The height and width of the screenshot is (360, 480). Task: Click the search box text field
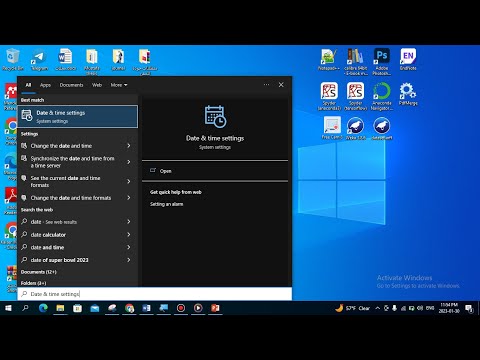pos(155,294)
